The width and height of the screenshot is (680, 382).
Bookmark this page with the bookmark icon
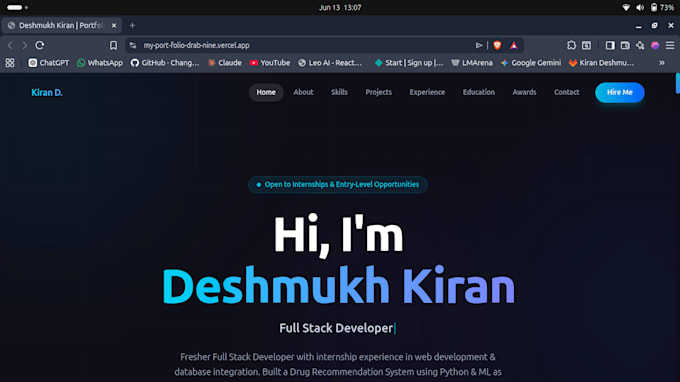[x=113, y=45]
